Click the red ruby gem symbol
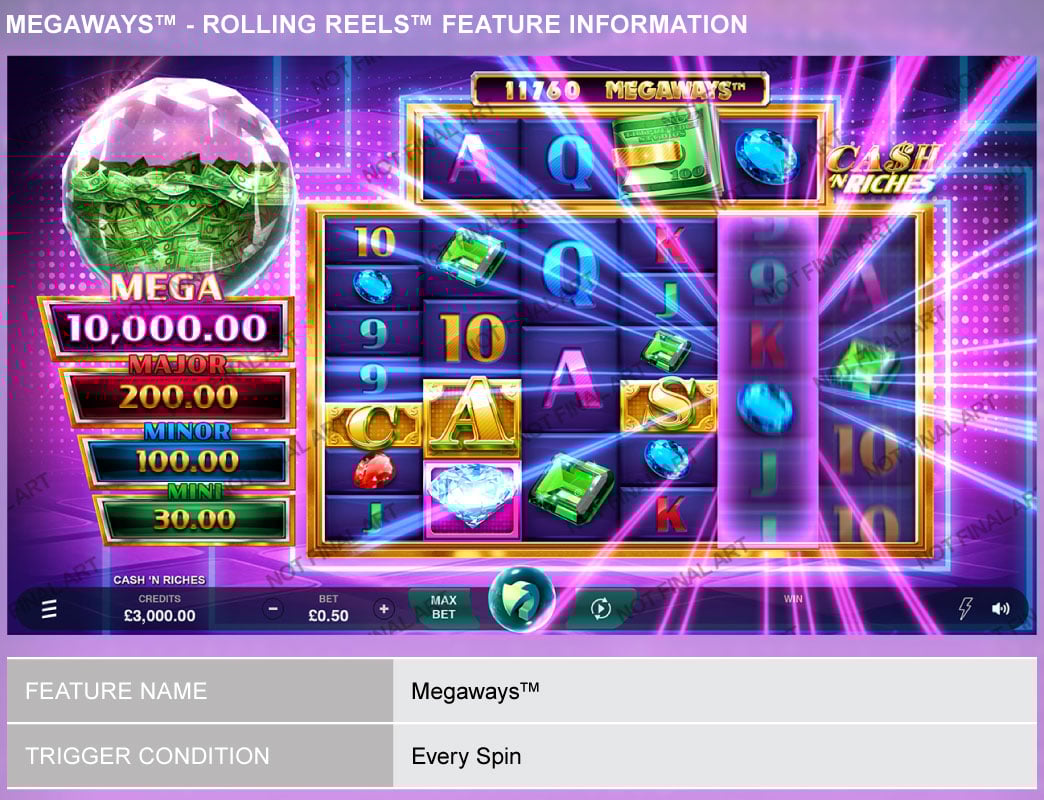Viewport: 1044px width, 800px height. point(374,471)
